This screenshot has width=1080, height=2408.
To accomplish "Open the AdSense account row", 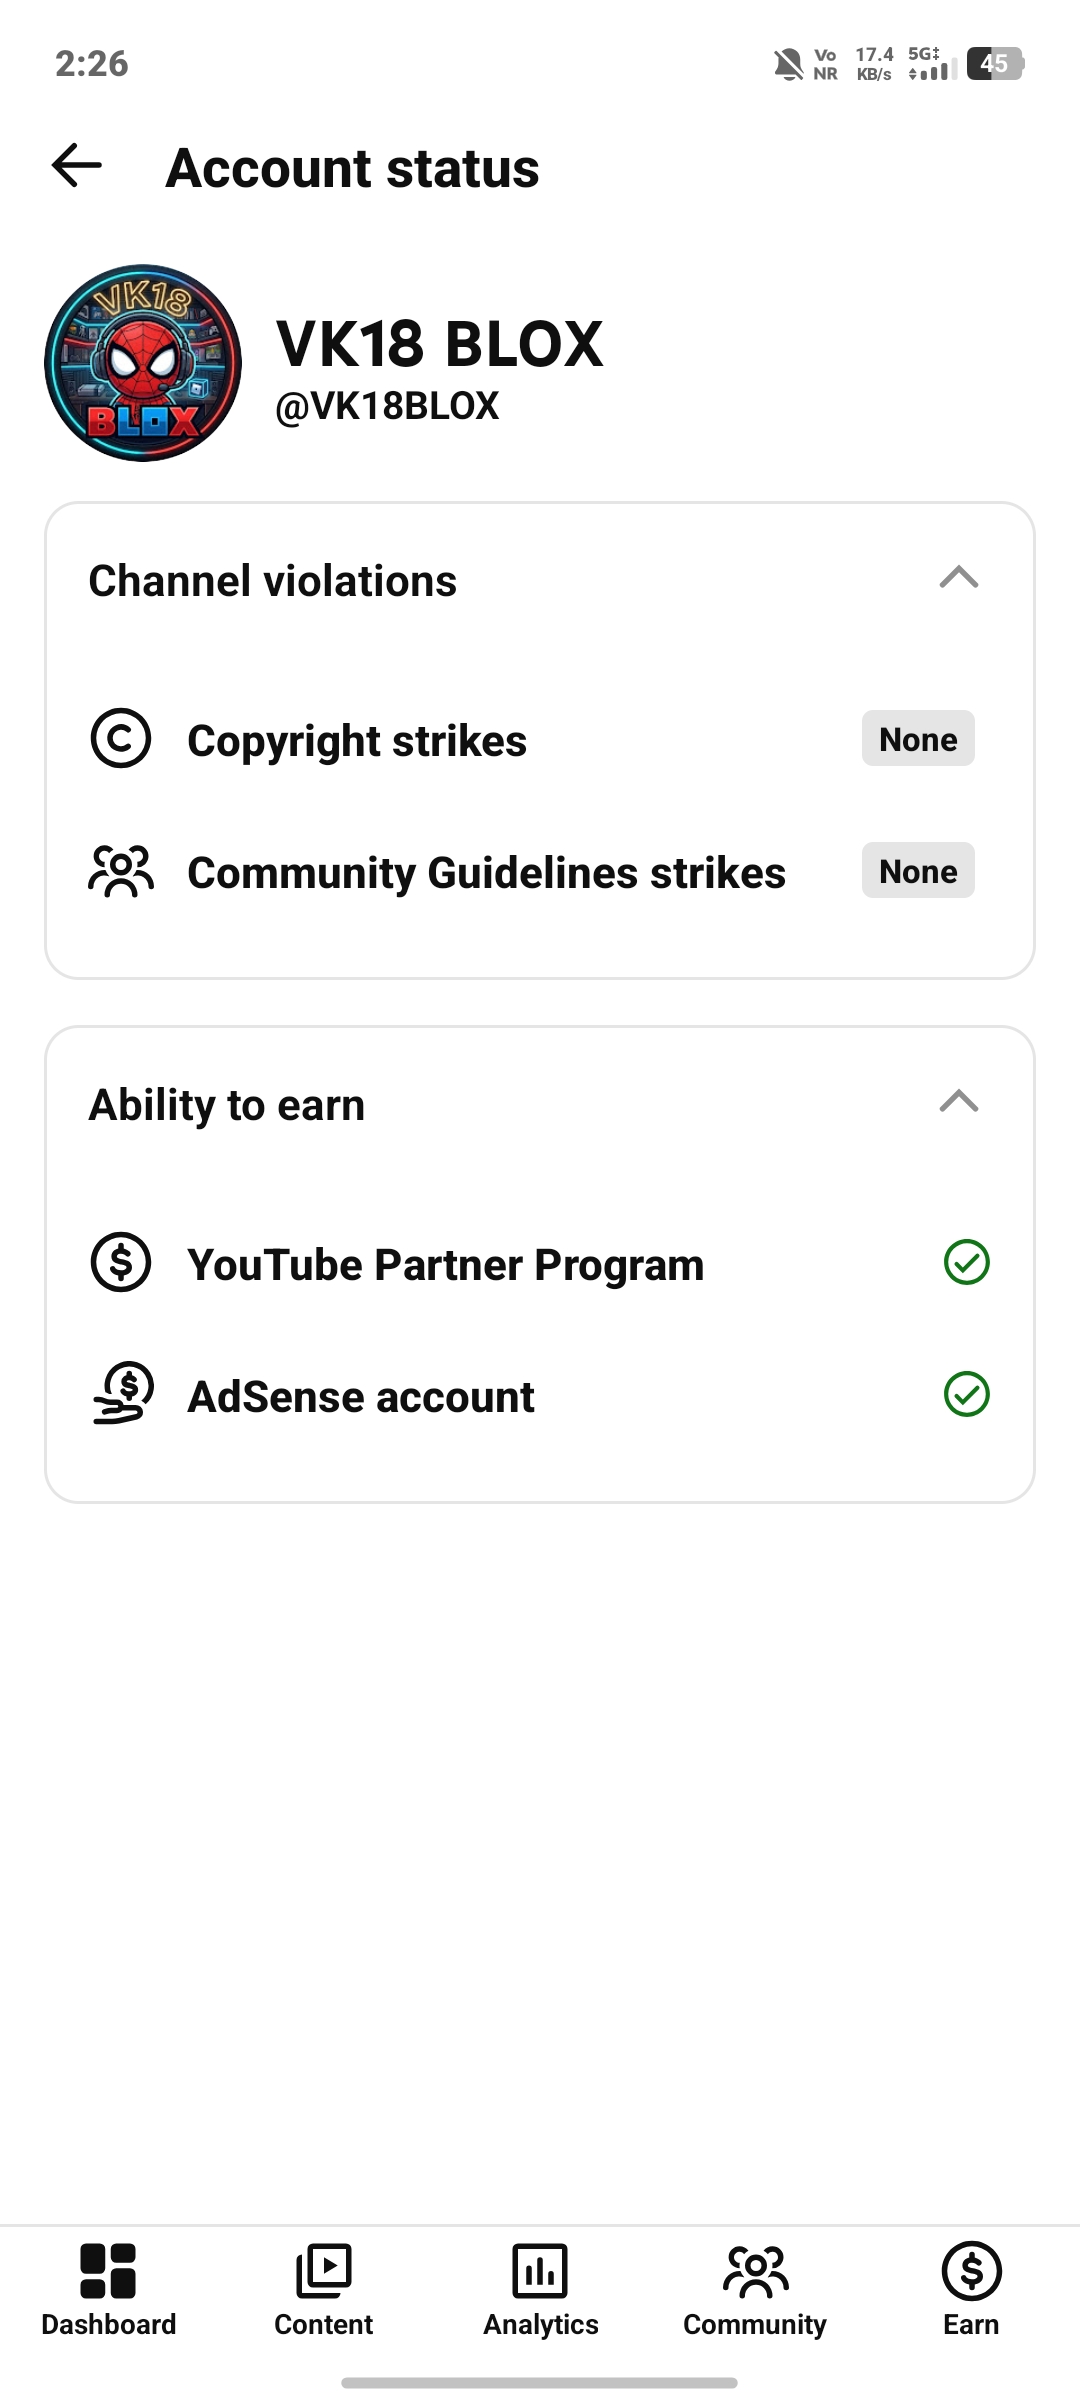I will [x=540, y=1395].
